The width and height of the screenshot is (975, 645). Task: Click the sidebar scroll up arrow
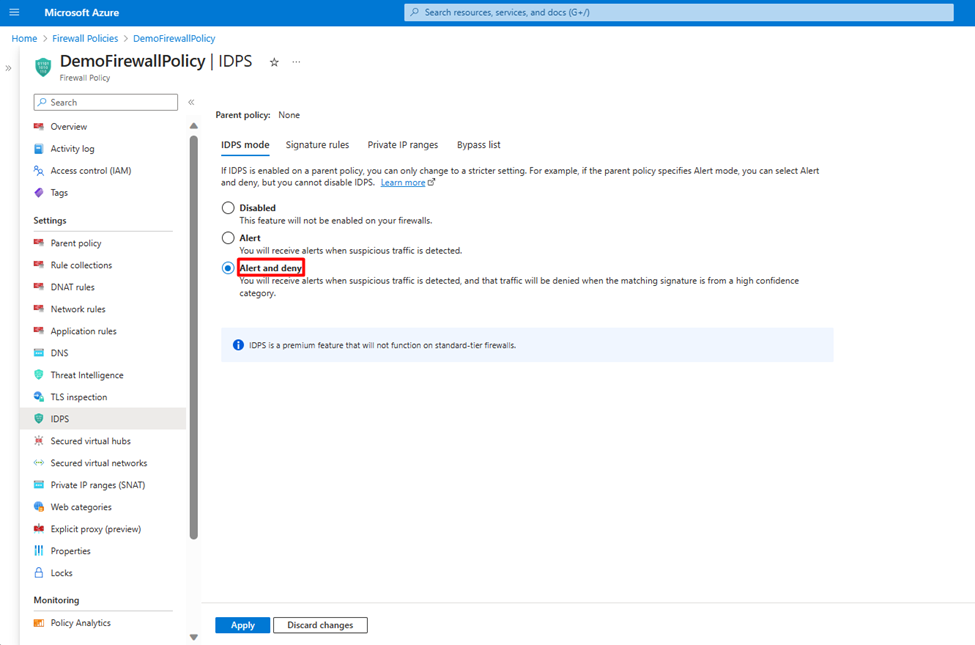(194, 126)
